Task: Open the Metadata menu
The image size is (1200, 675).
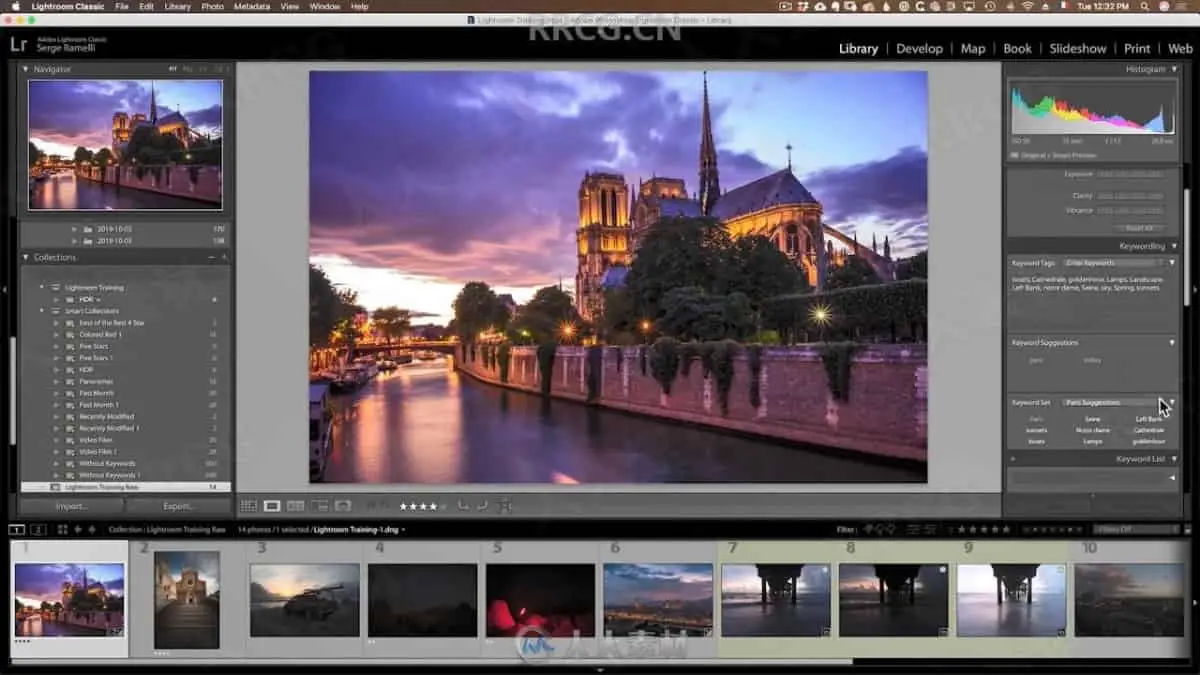Action: tap(252, 6)
